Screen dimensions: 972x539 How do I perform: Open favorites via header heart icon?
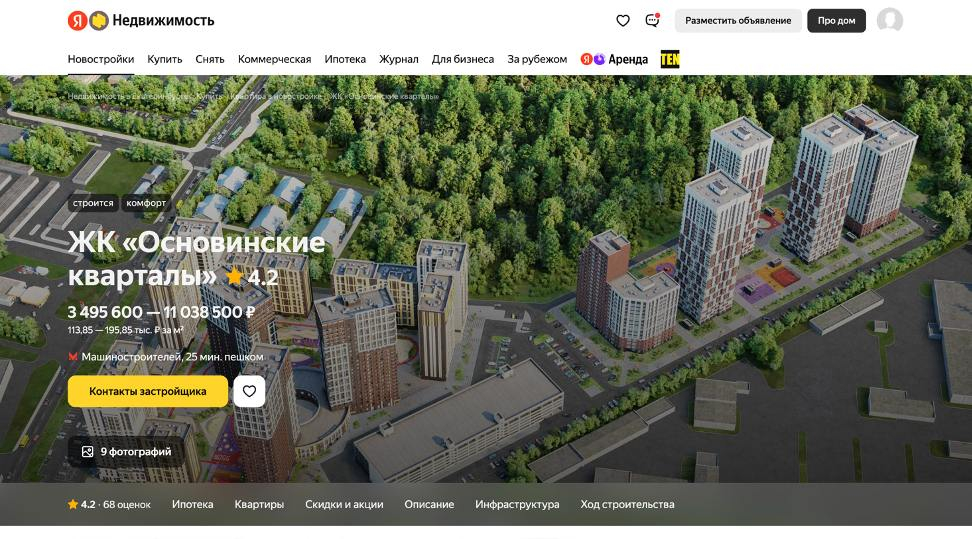(623, 20)
